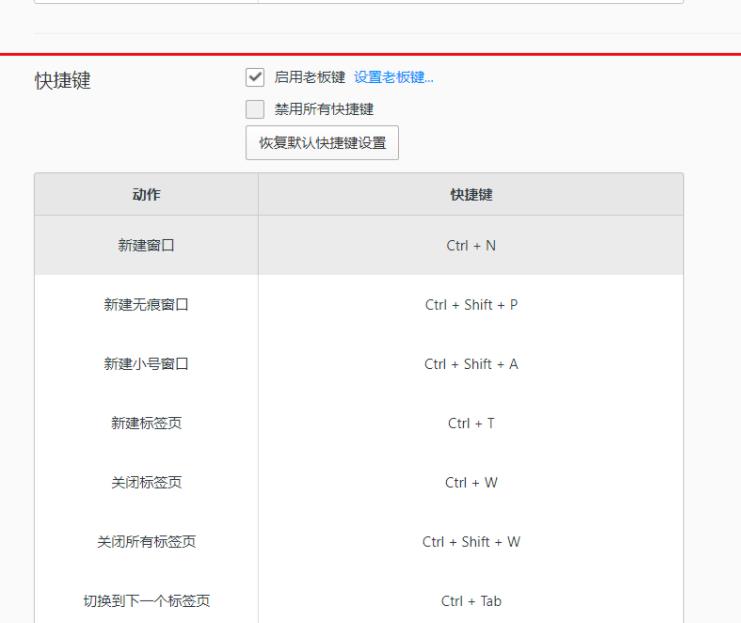The width and height of the screenshot is (741, 623).
Task: Edit the Ctrl + Tab shortcut field
Action: pos(471,601)
